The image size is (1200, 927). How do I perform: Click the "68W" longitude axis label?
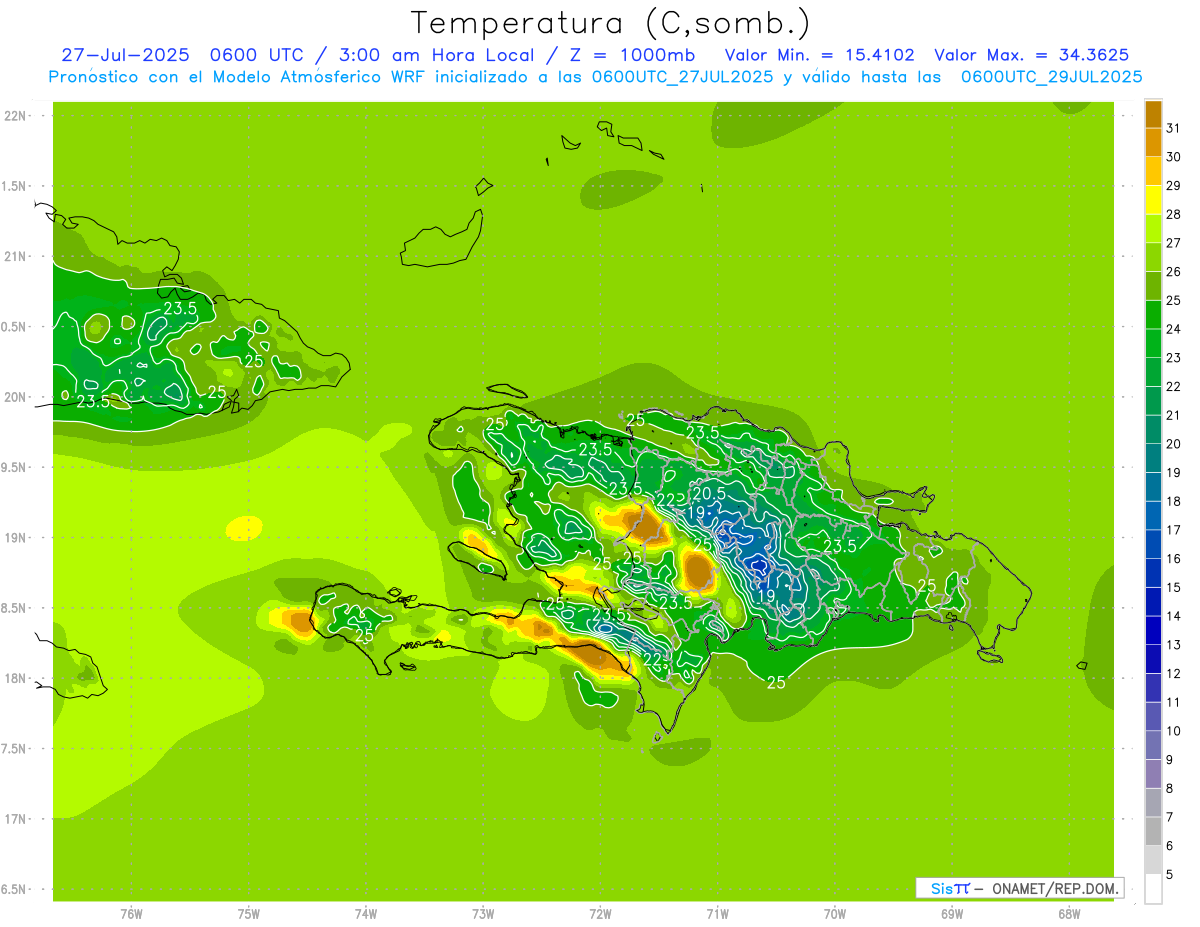(1069, 914)
